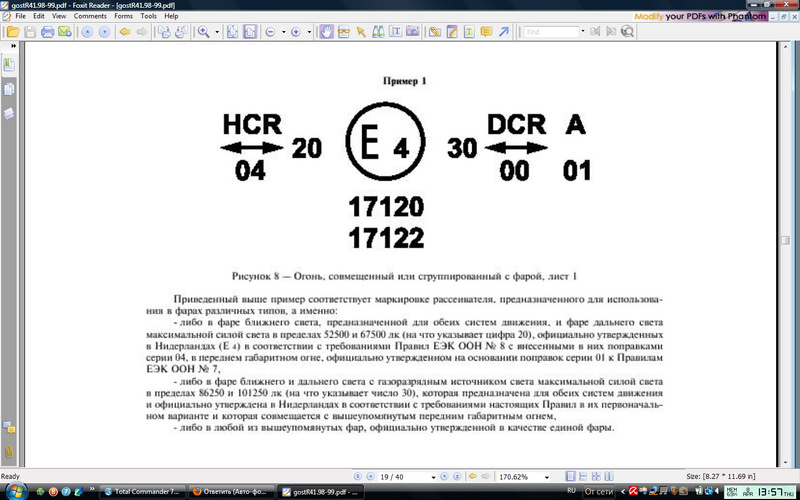The height and width of the screenshot is (500, 800).
Task: Open the Find options dropdown arrow
Action: (583, 32)
